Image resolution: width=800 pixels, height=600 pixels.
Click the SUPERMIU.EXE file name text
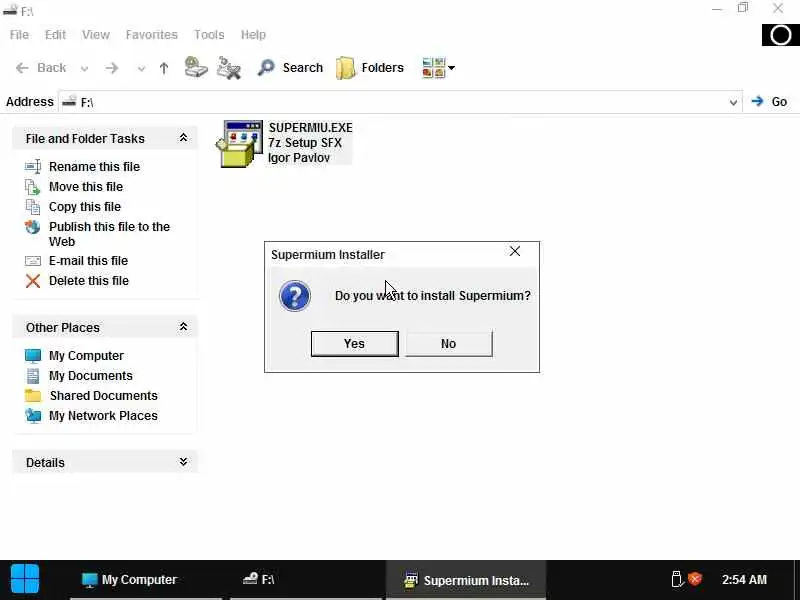click(x=310, y=128)
